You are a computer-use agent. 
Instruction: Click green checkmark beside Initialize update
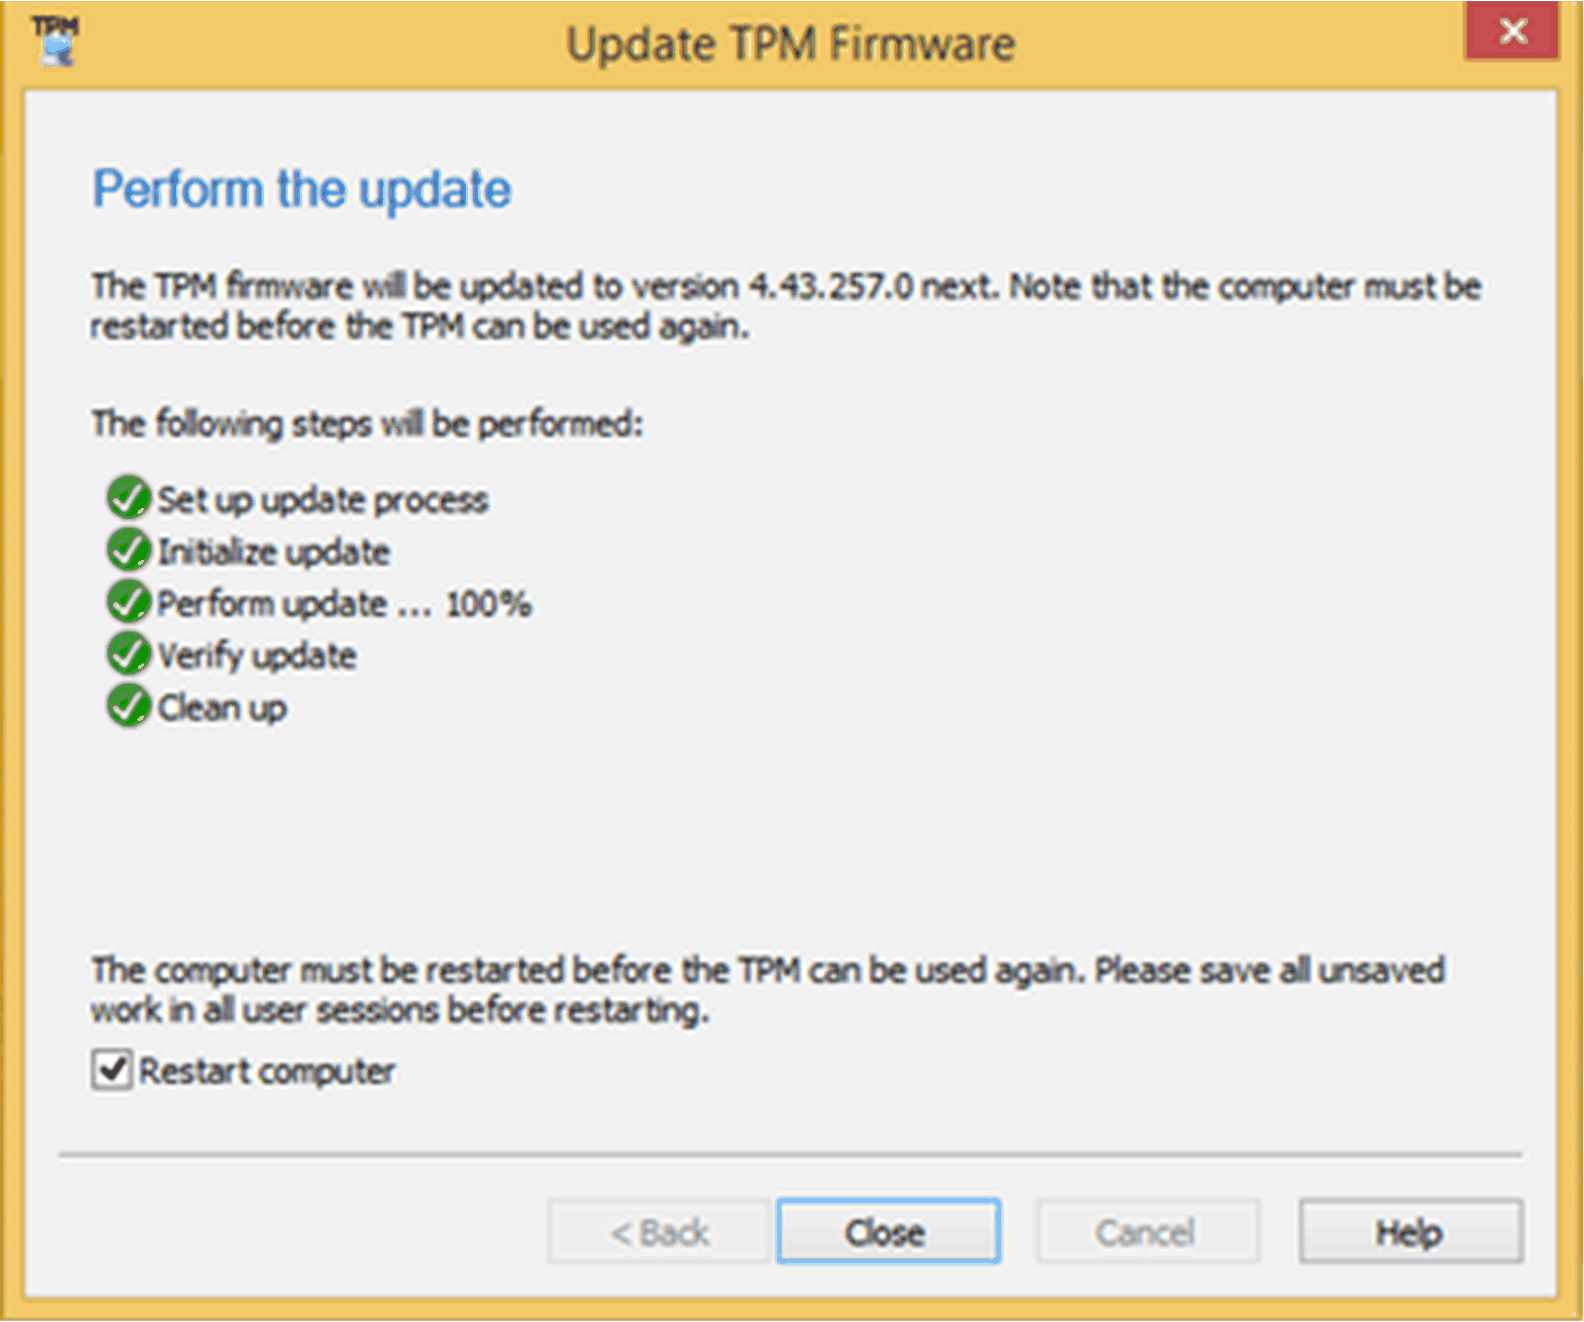point(128,550)
